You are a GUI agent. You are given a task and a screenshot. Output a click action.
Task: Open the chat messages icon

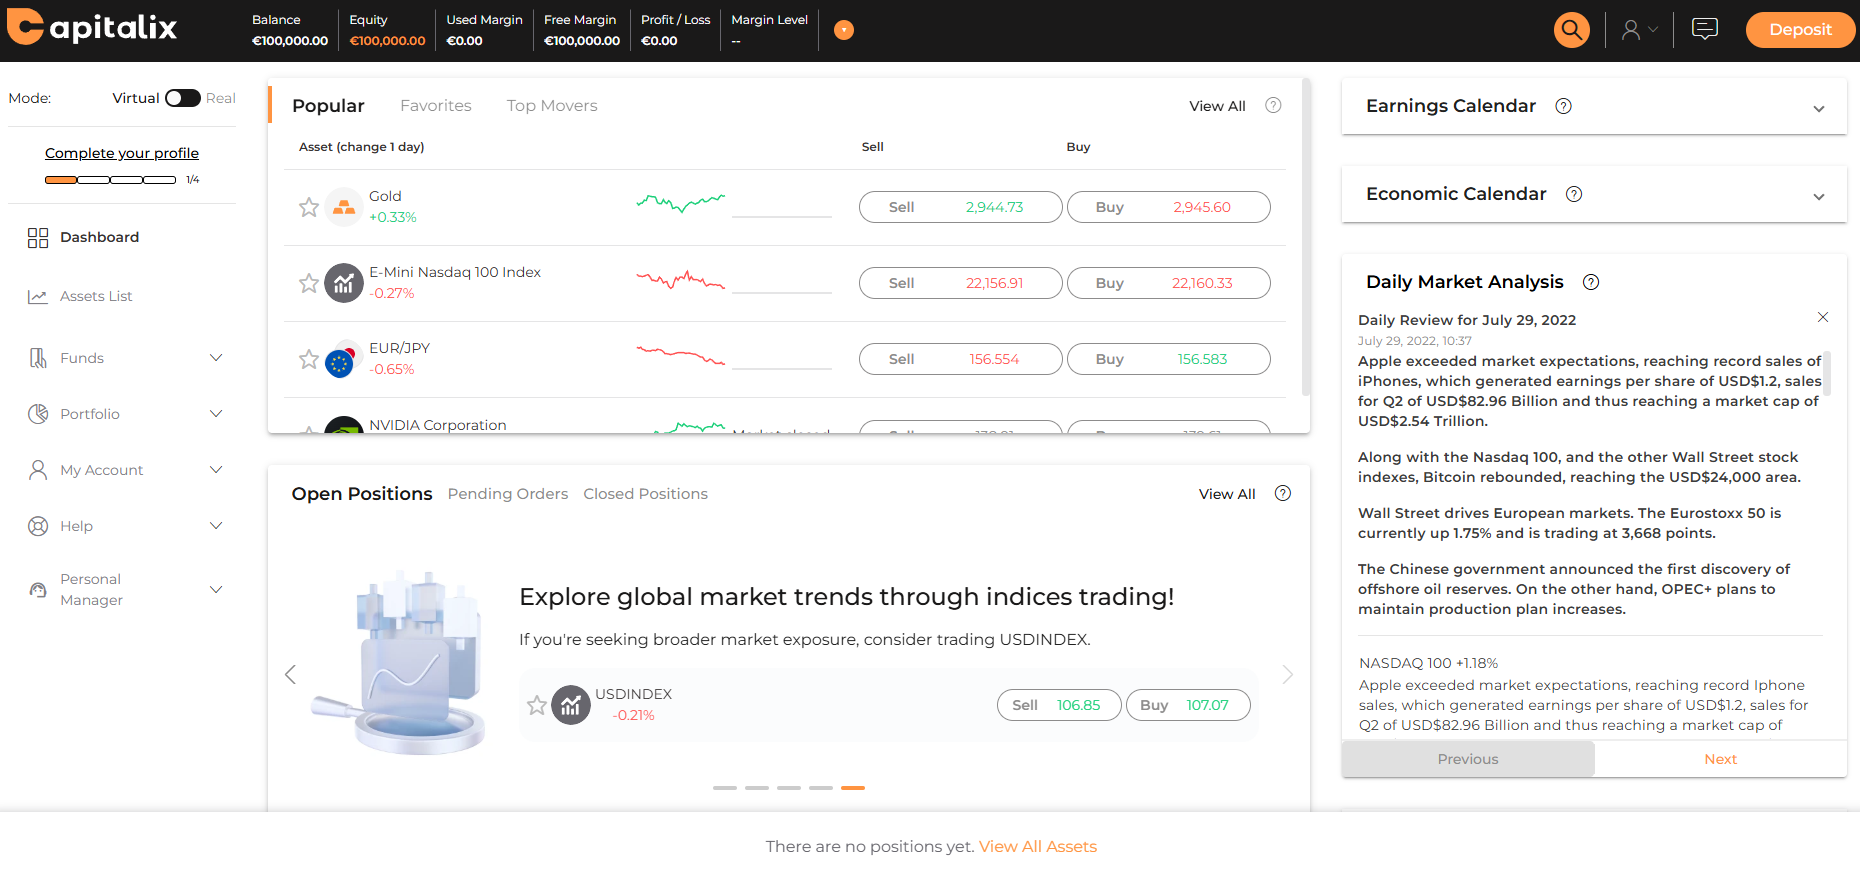pyautogui.click(x=1705, y=29)
